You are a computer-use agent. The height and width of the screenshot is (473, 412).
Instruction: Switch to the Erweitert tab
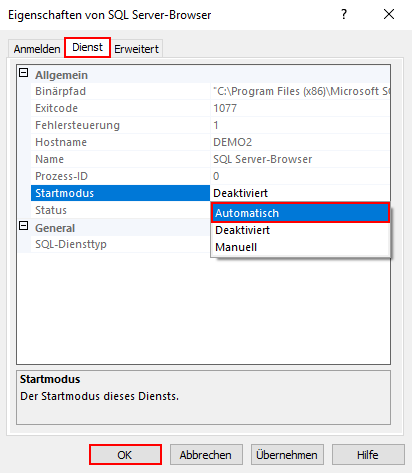pyautogui.click(x=136, y=49)
